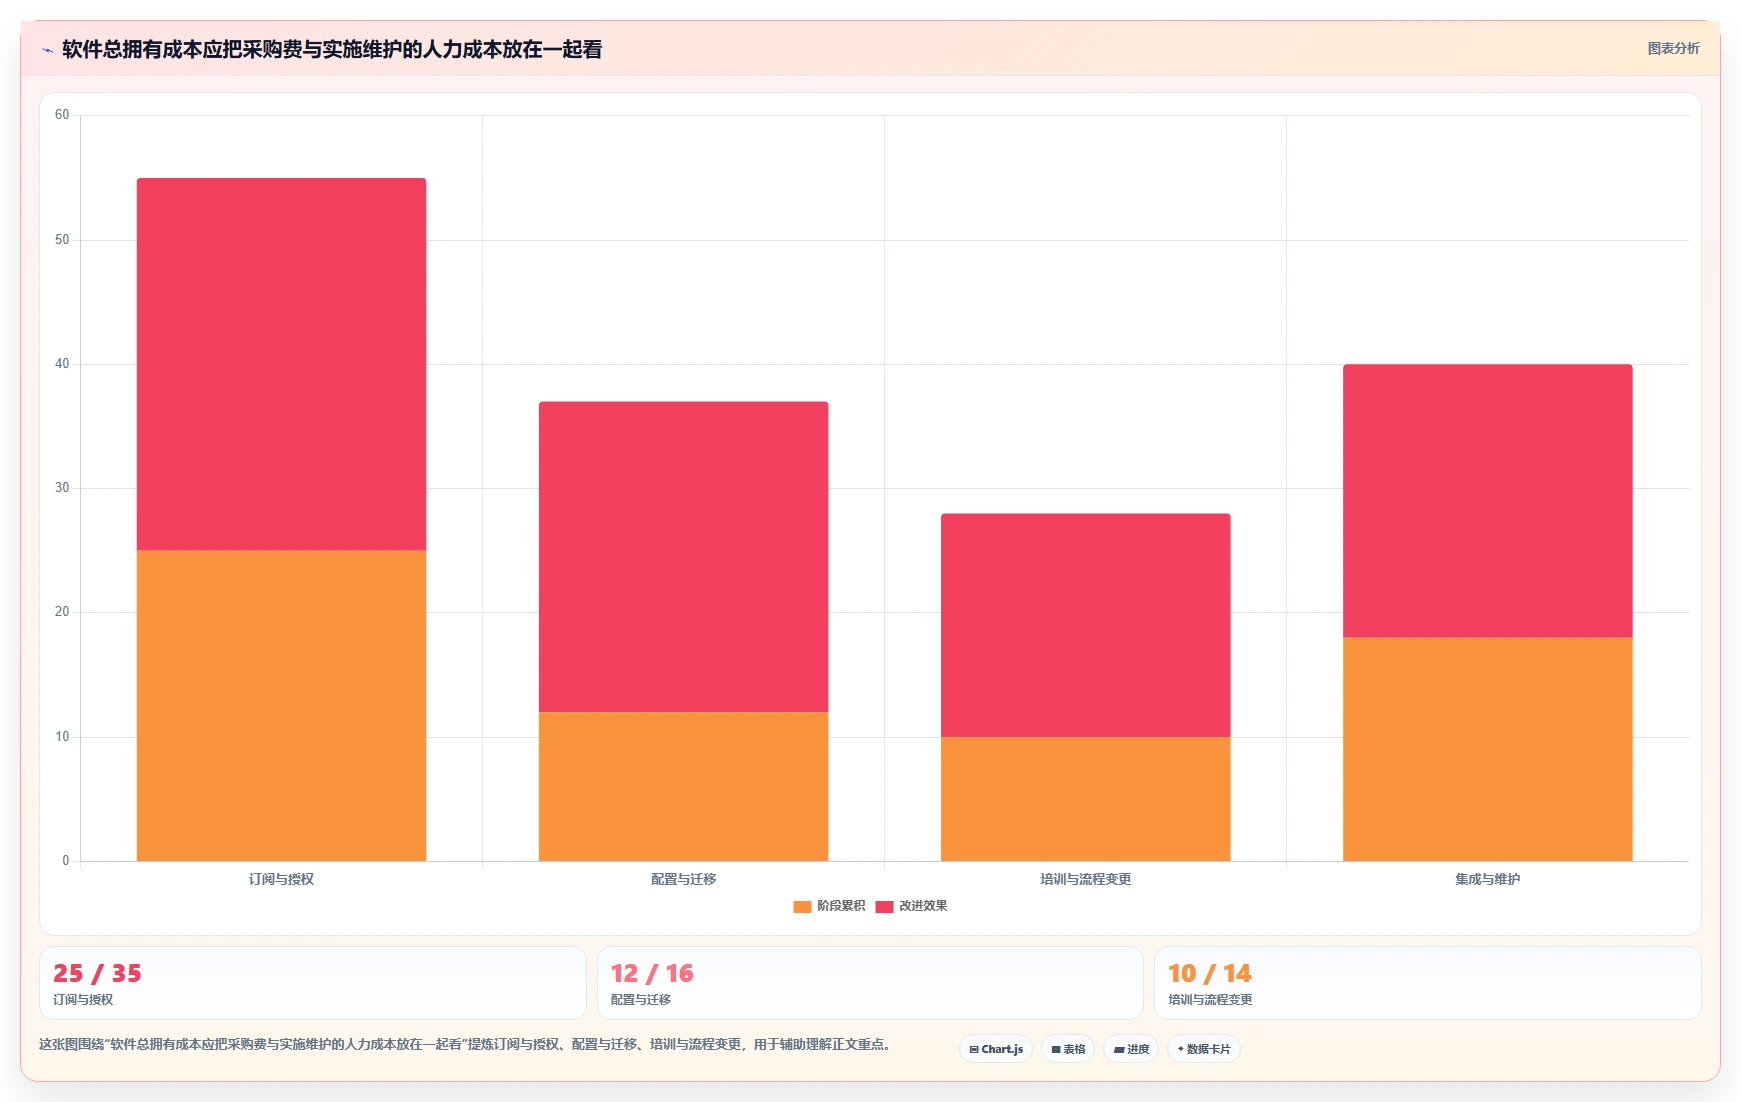
Task: Toggle the 阶段累积 legend orange swatch
Action: [x=802, y=906]
